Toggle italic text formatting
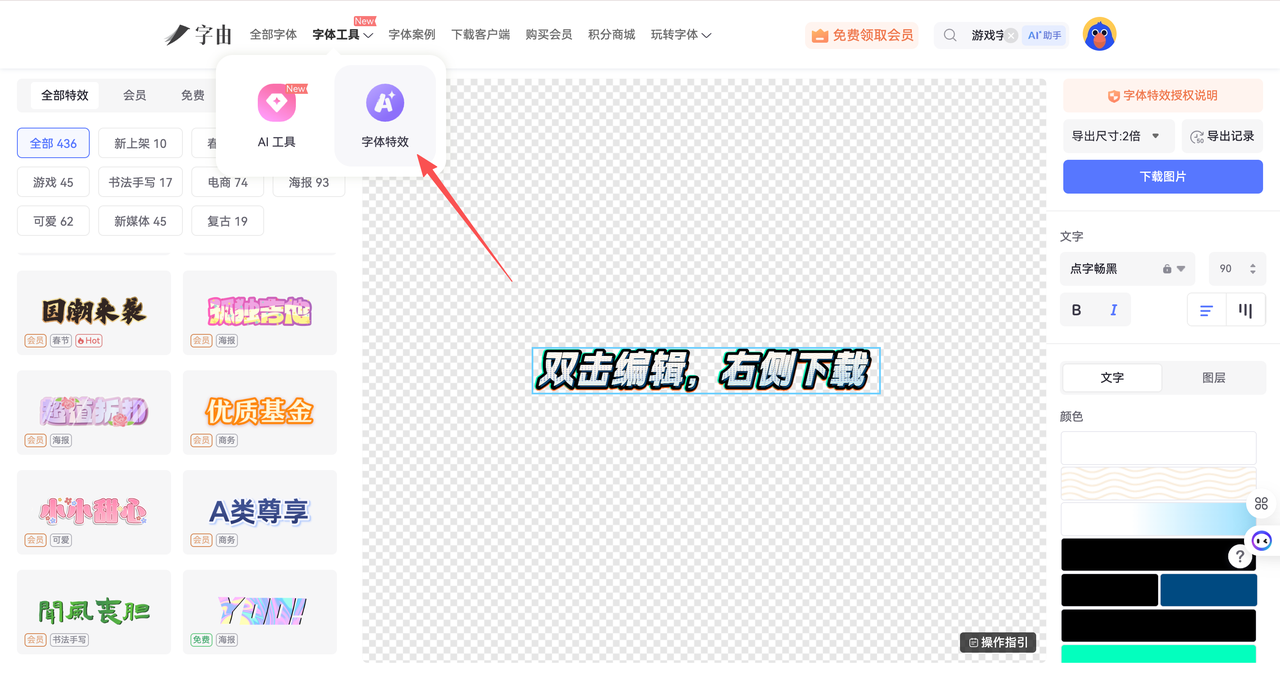 (1113, 310)
